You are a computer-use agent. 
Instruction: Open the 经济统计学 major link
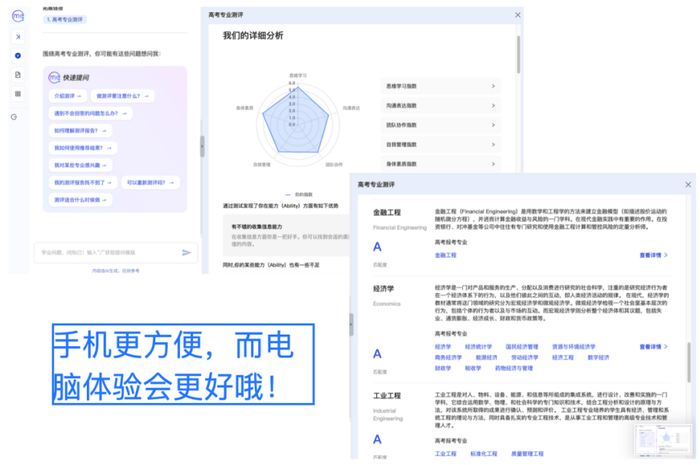click(x=478, y=347)
